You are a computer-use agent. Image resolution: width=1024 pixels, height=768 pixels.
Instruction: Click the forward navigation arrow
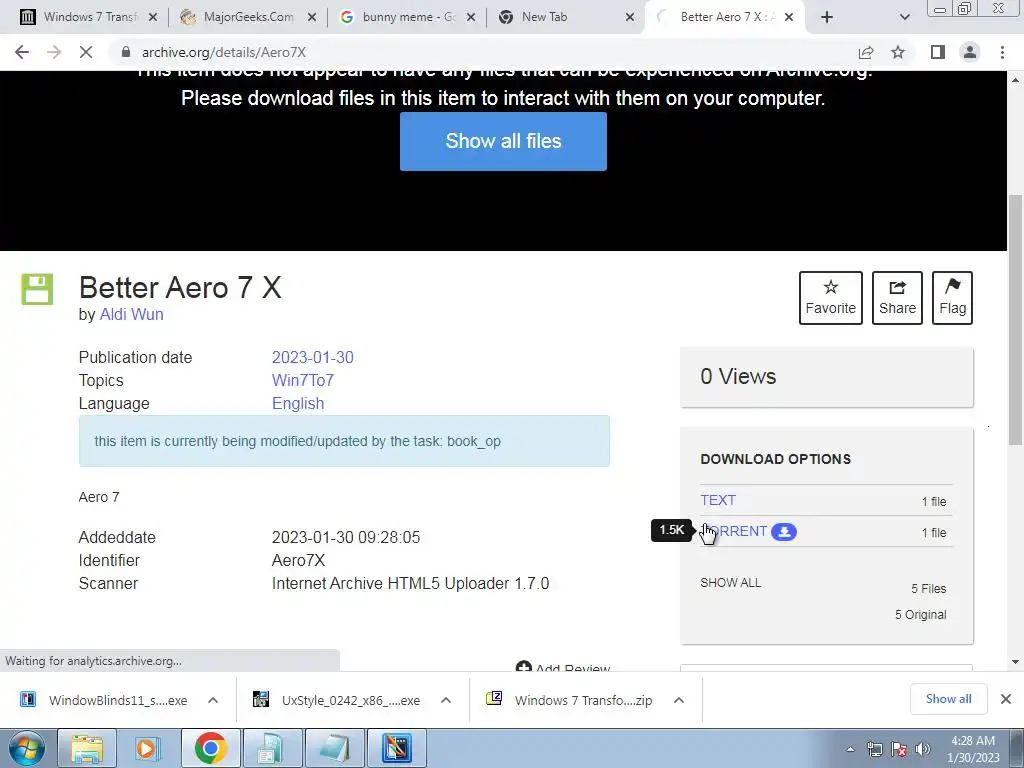click(54, 52)
